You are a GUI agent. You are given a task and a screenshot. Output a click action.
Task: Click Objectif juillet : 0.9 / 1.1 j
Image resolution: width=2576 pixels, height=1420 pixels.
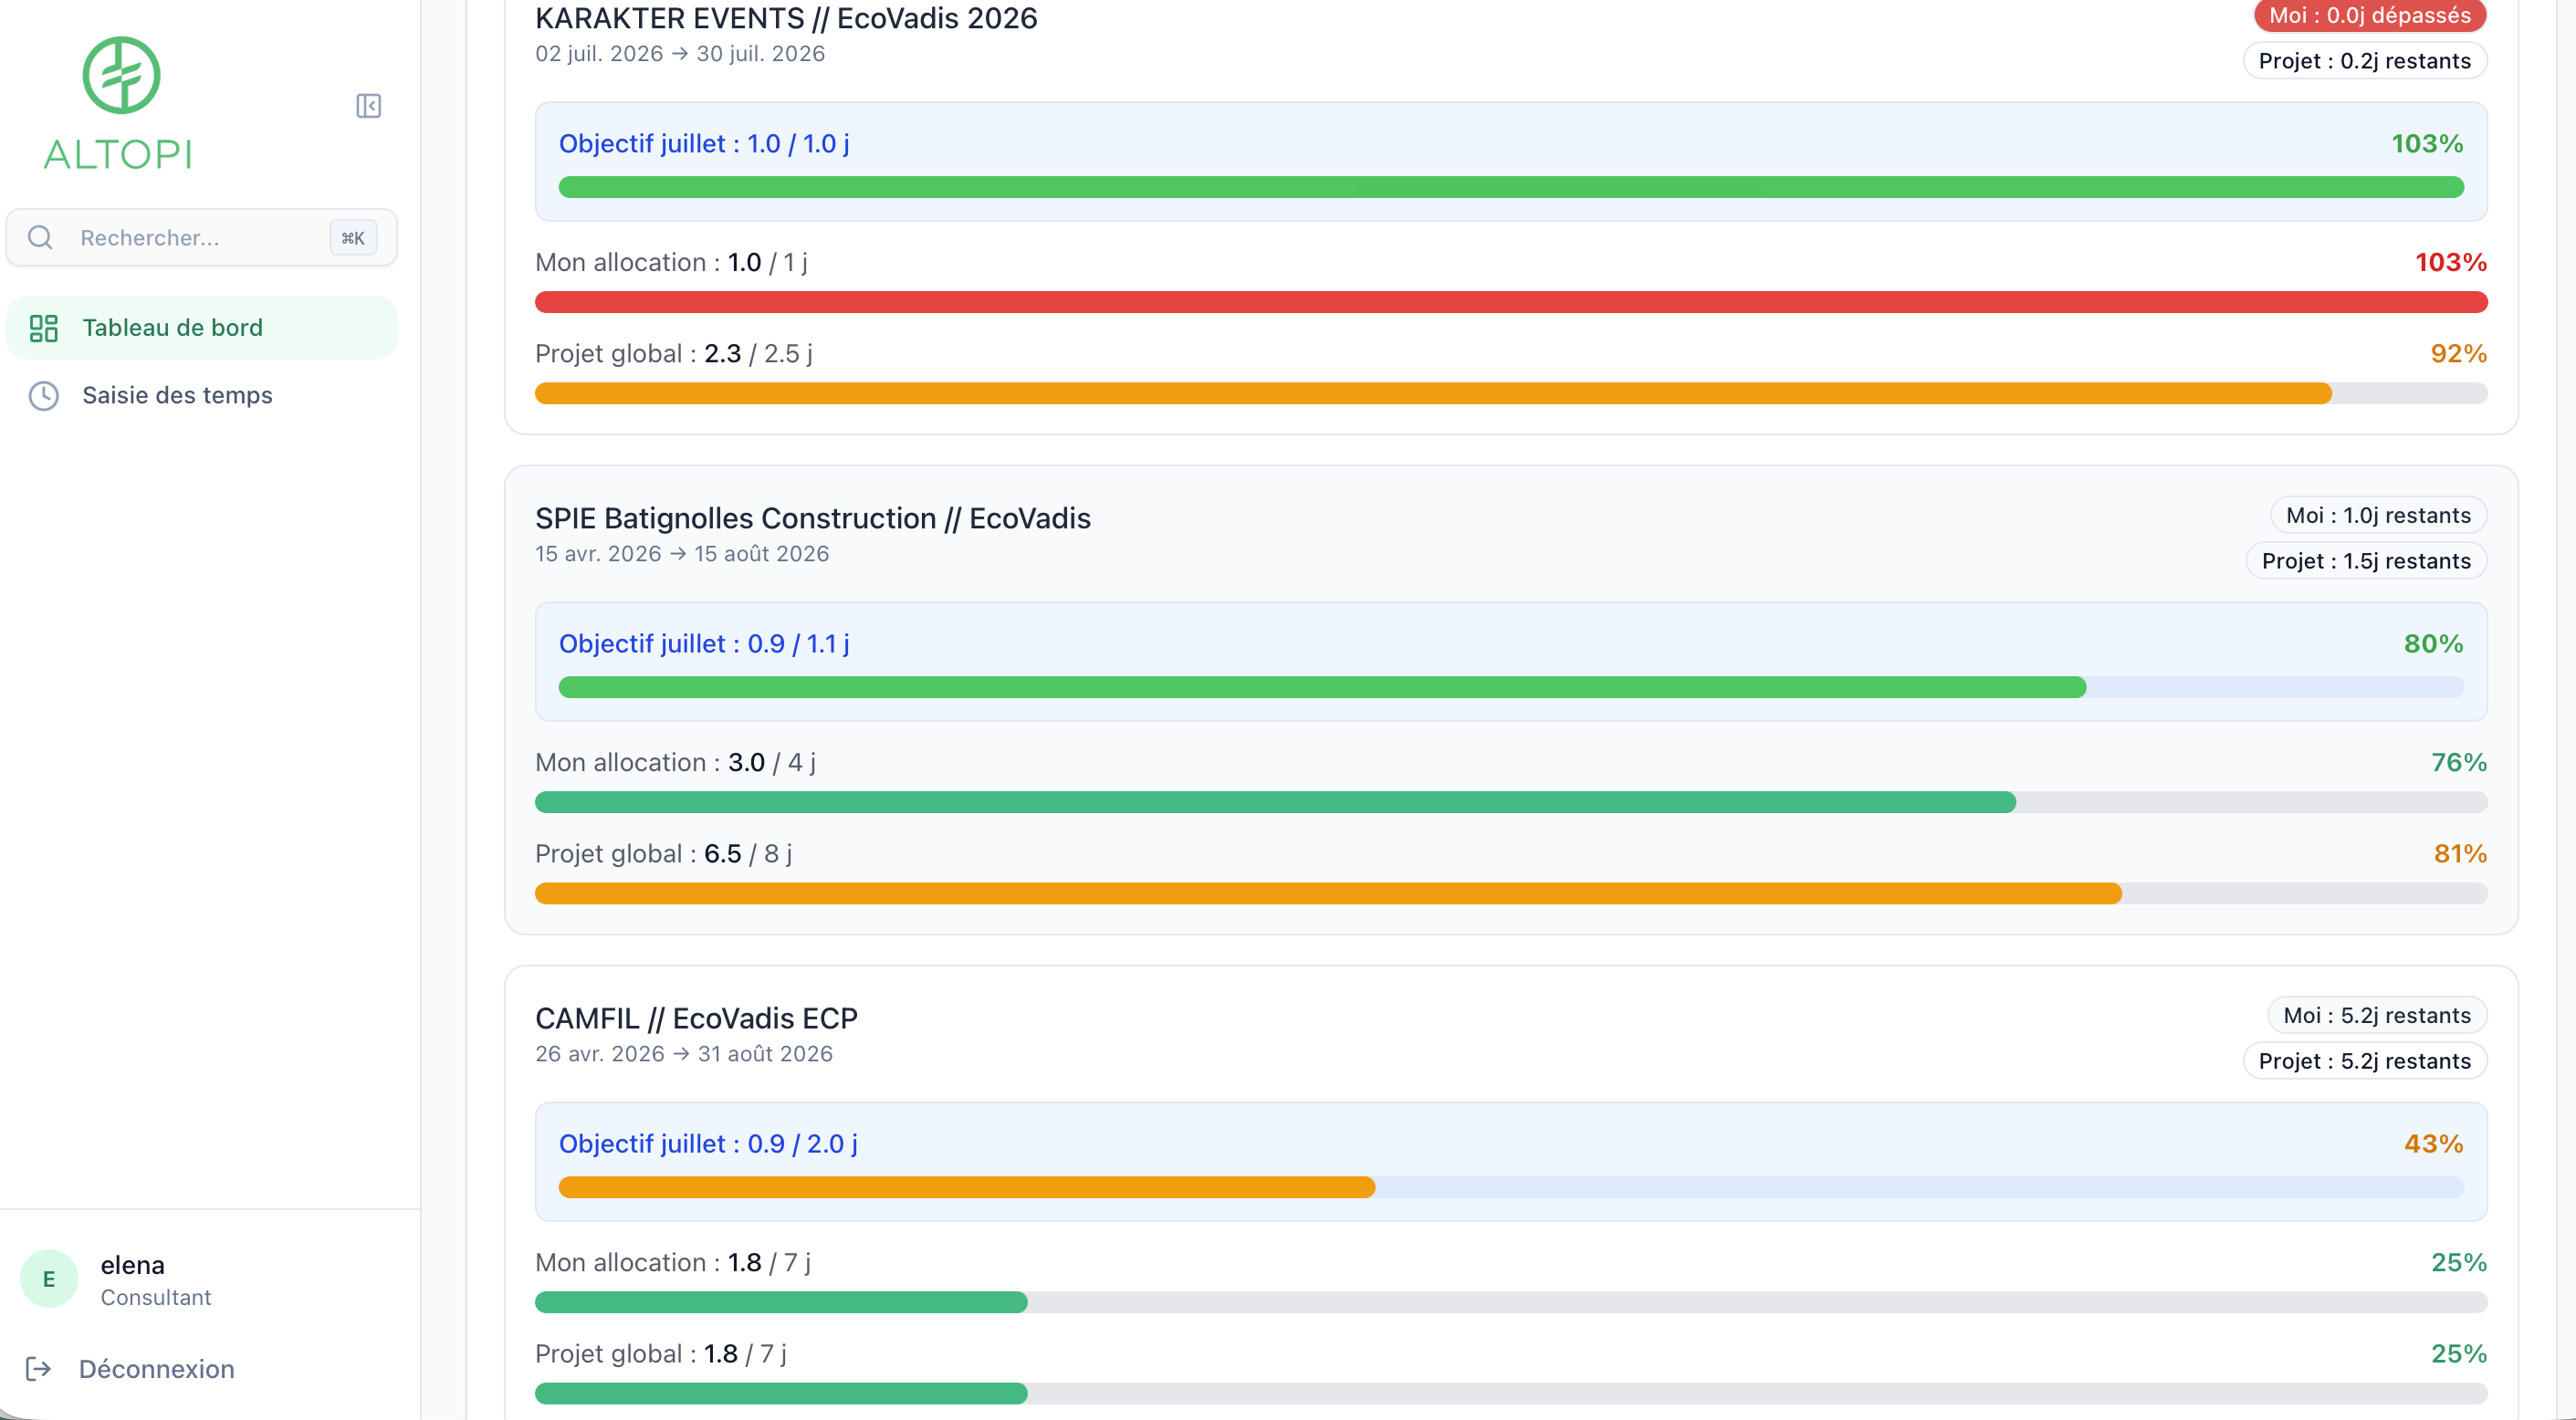(704, 644)
